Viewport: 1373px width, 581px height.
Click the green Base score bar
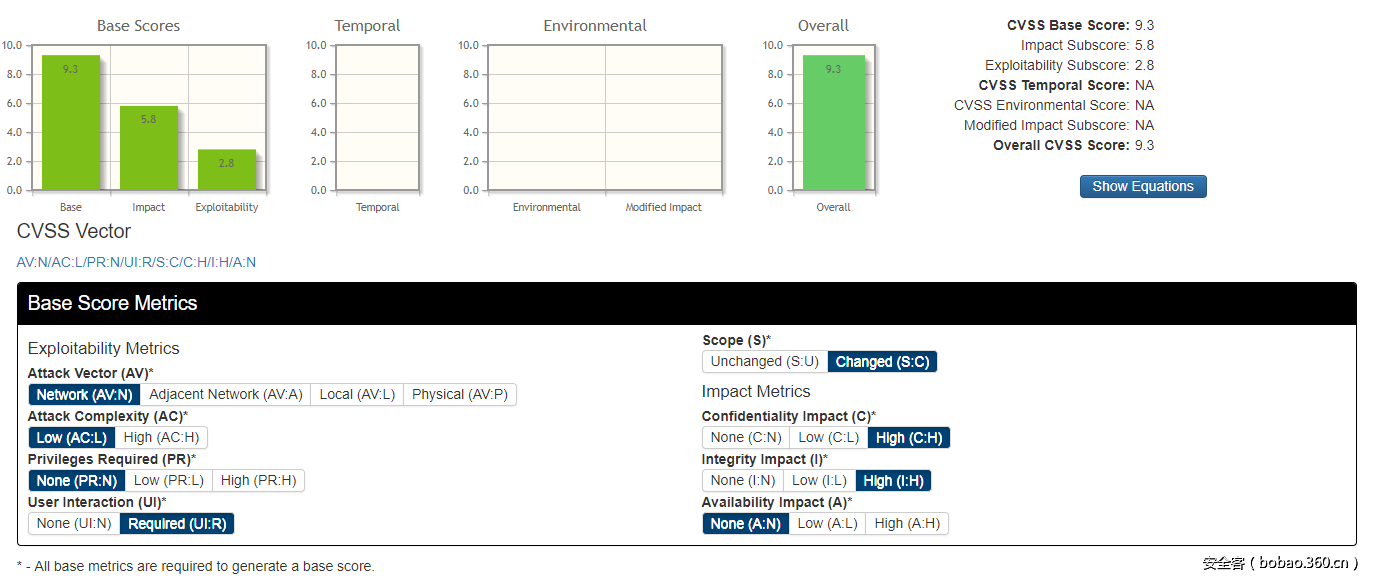(70, 123)
